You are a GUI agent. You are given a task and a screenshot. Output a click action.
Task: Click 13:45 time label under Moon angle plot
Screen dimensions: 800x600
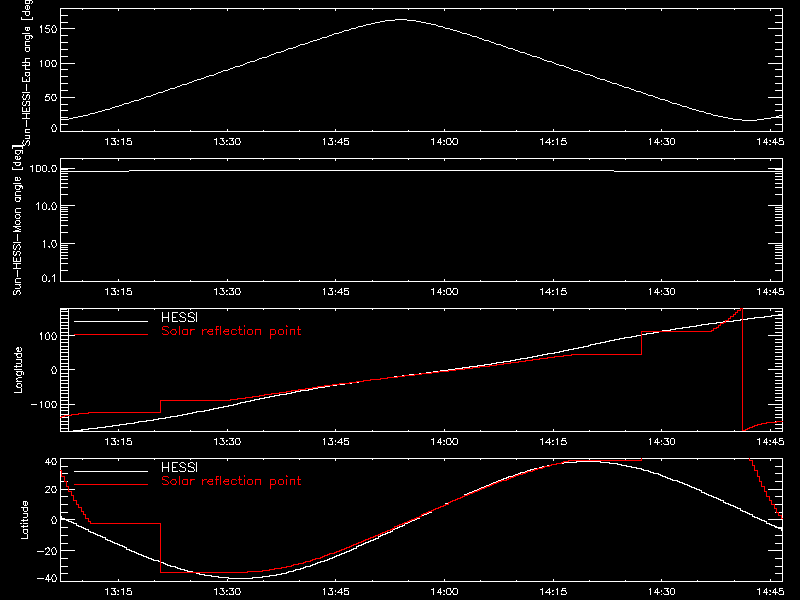pyautogui.click(x=336, y=292)
